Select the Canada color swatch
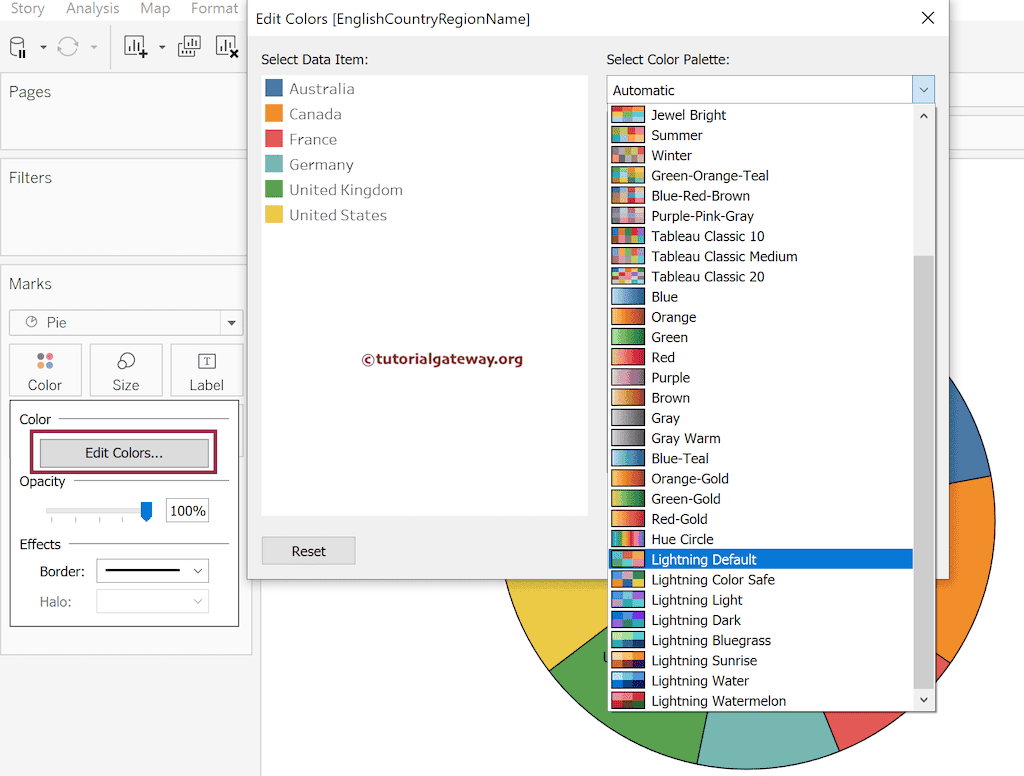Viewport: 1024px width, 776px height. 274,114
